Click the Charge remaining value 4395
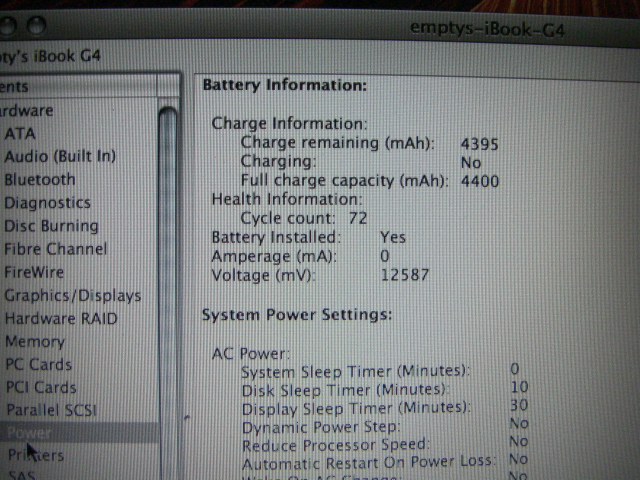Screen dimensions: 640x480 480,144
